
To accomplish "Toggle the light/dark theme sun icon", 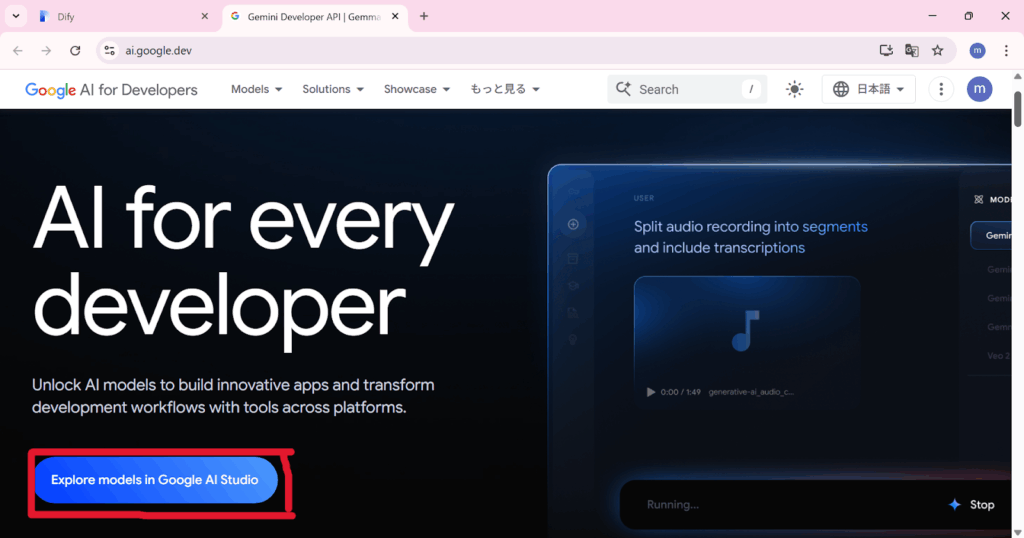I will (794, 89).
